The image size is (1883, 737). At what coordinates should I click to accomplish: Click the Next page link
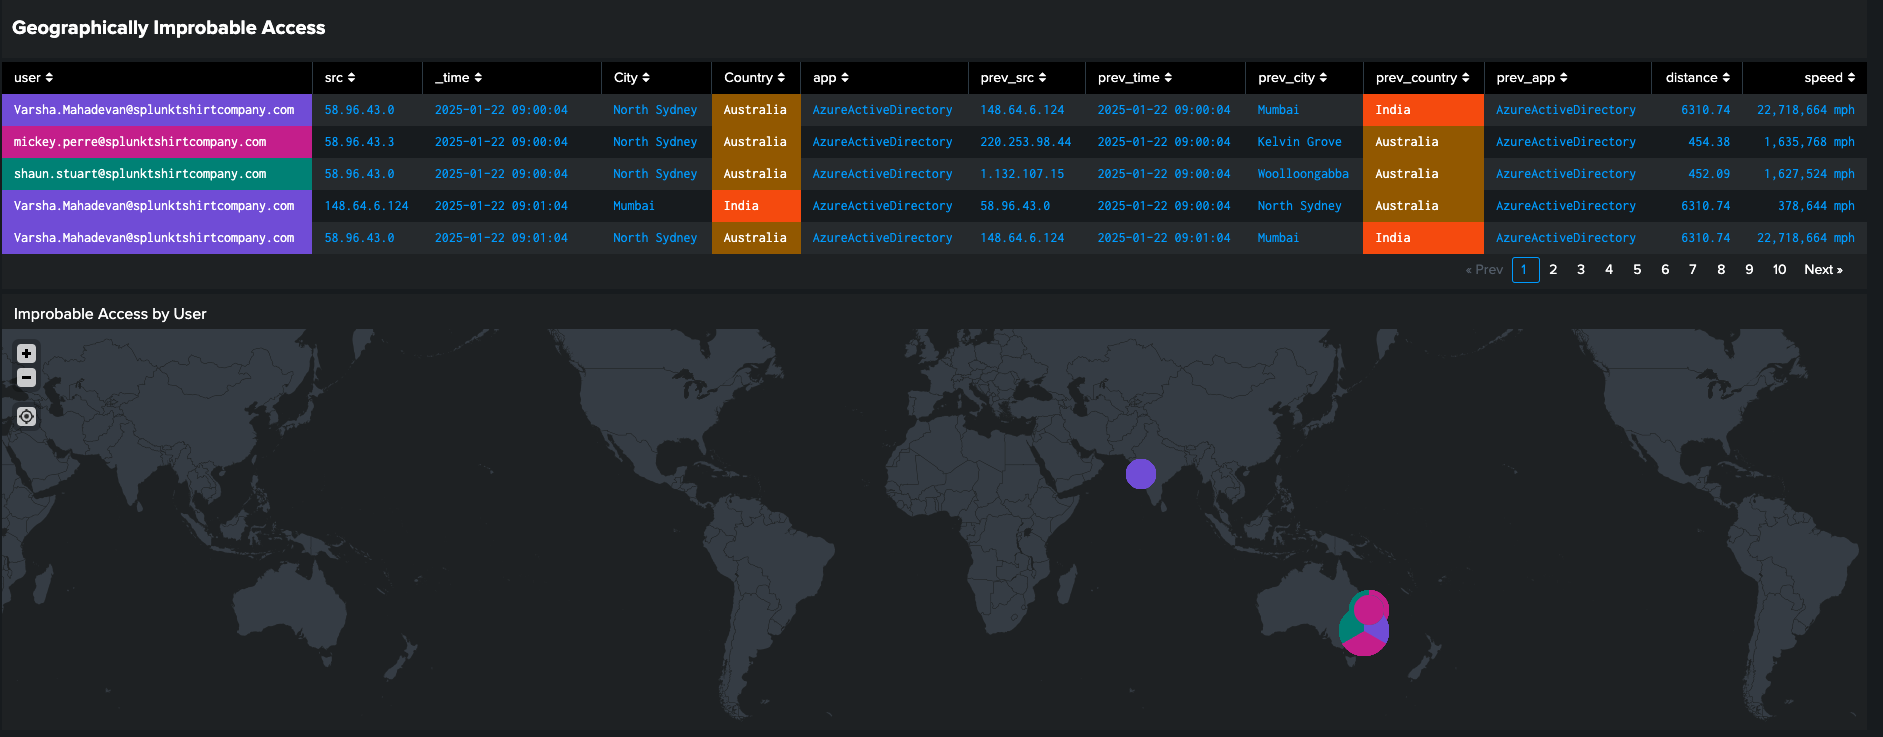[1823, 270]
